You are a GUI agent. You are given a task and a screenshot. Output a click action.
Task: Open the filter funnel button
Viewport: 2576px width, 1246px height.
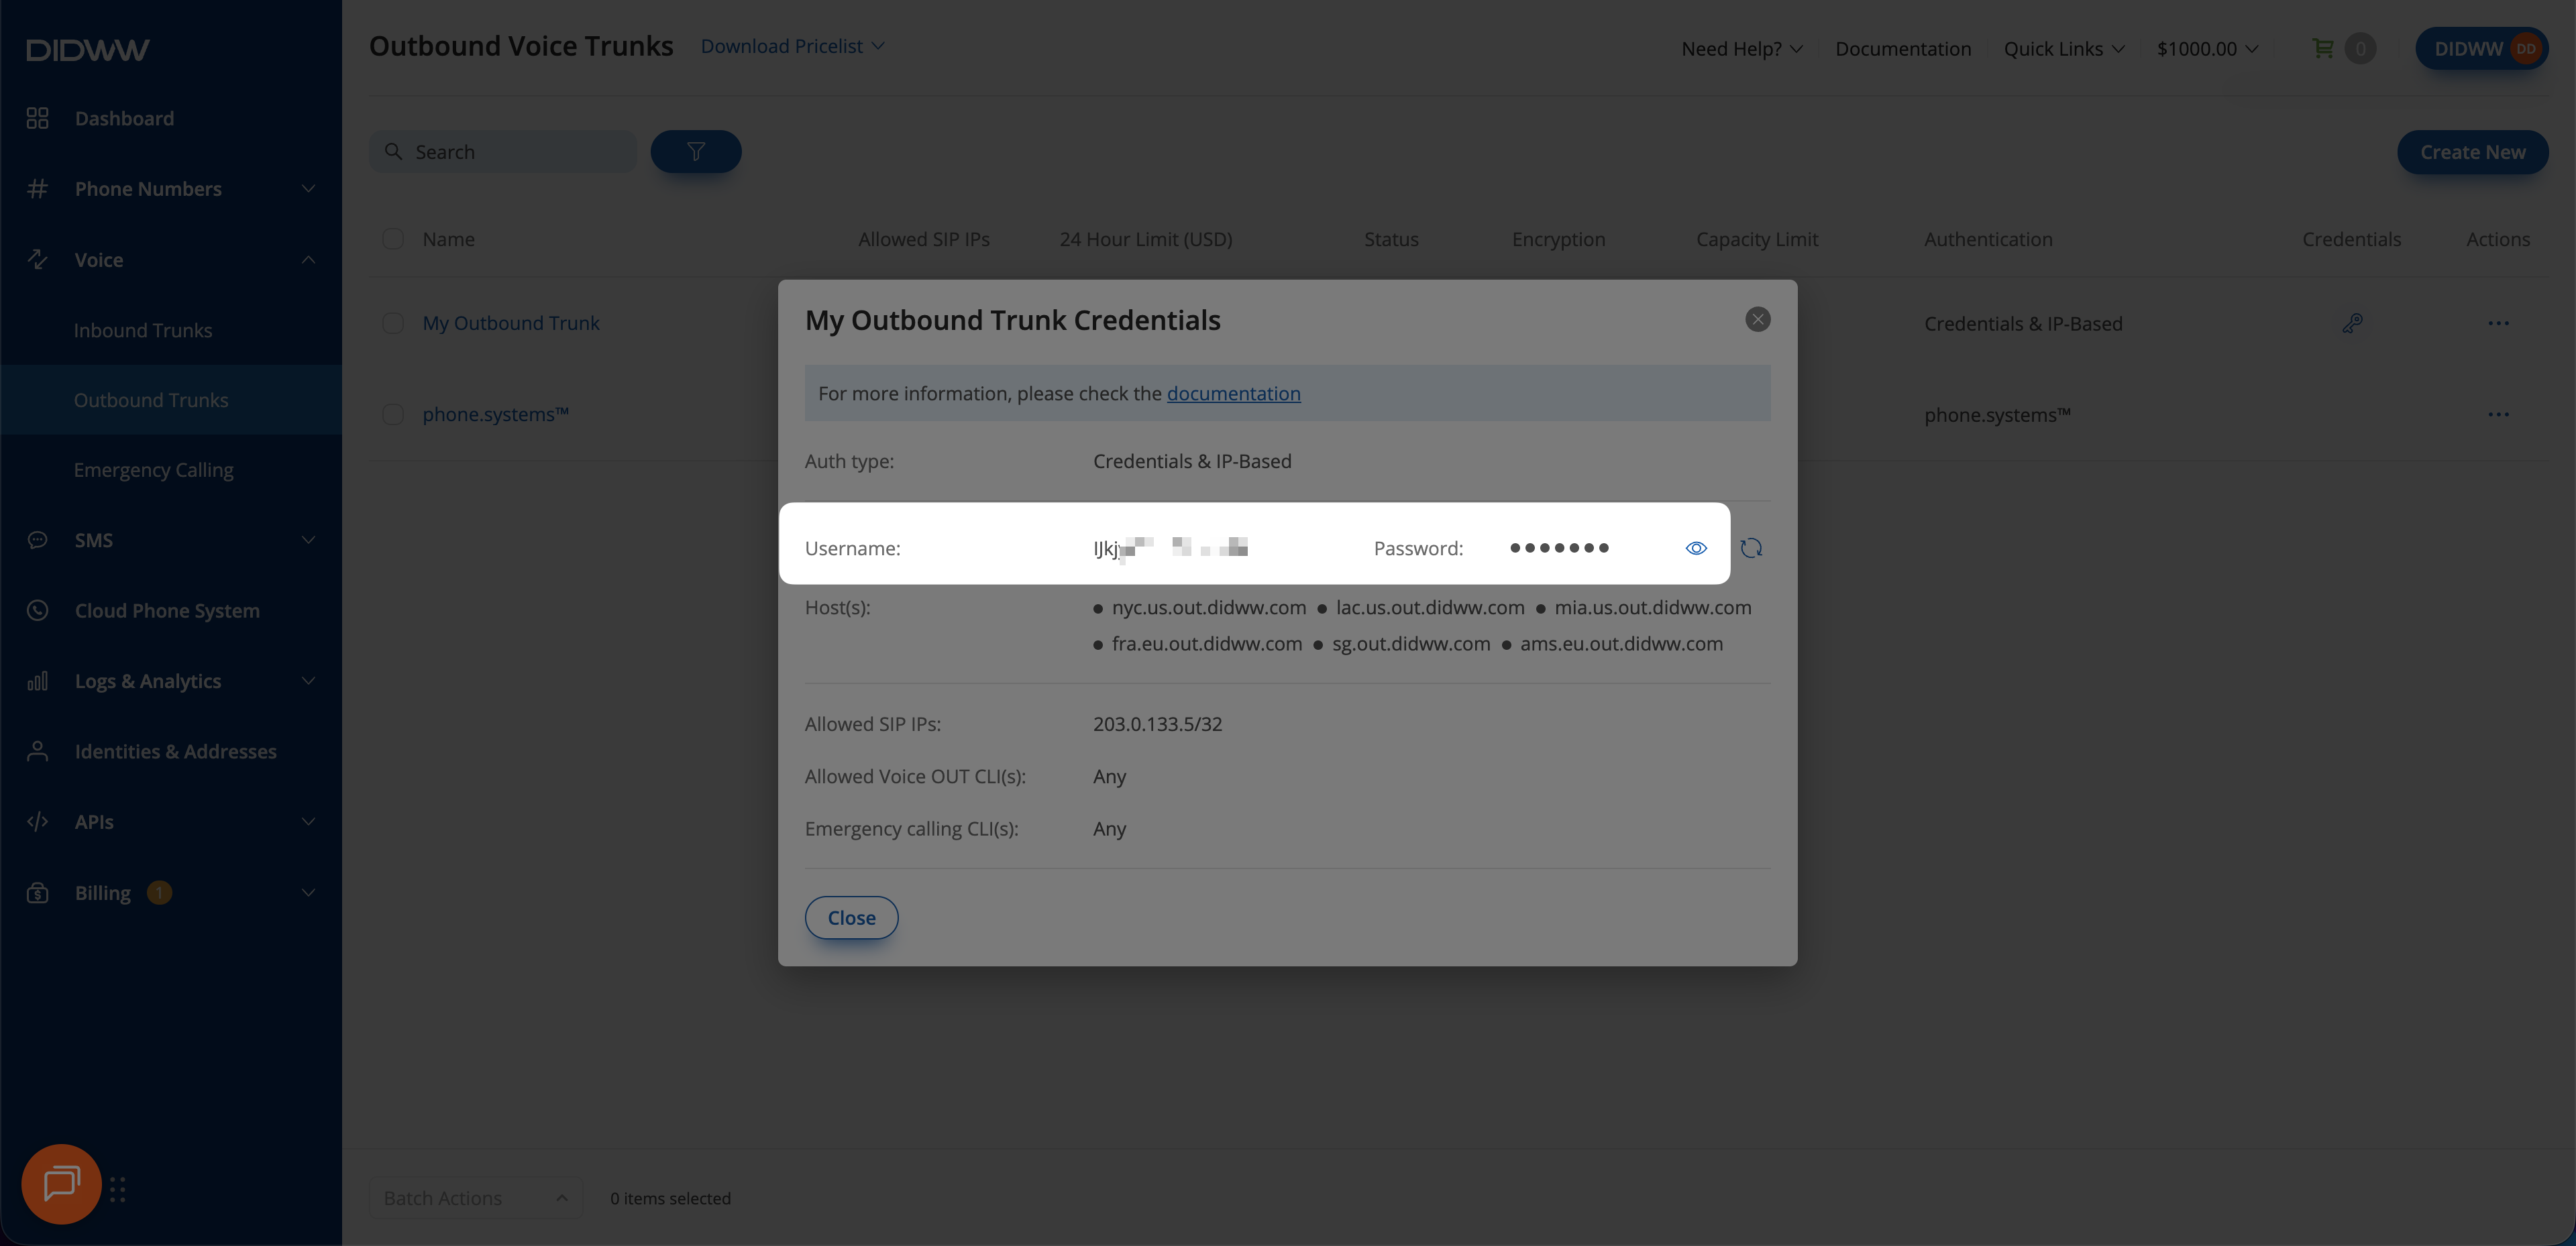[x=696, y=151]
